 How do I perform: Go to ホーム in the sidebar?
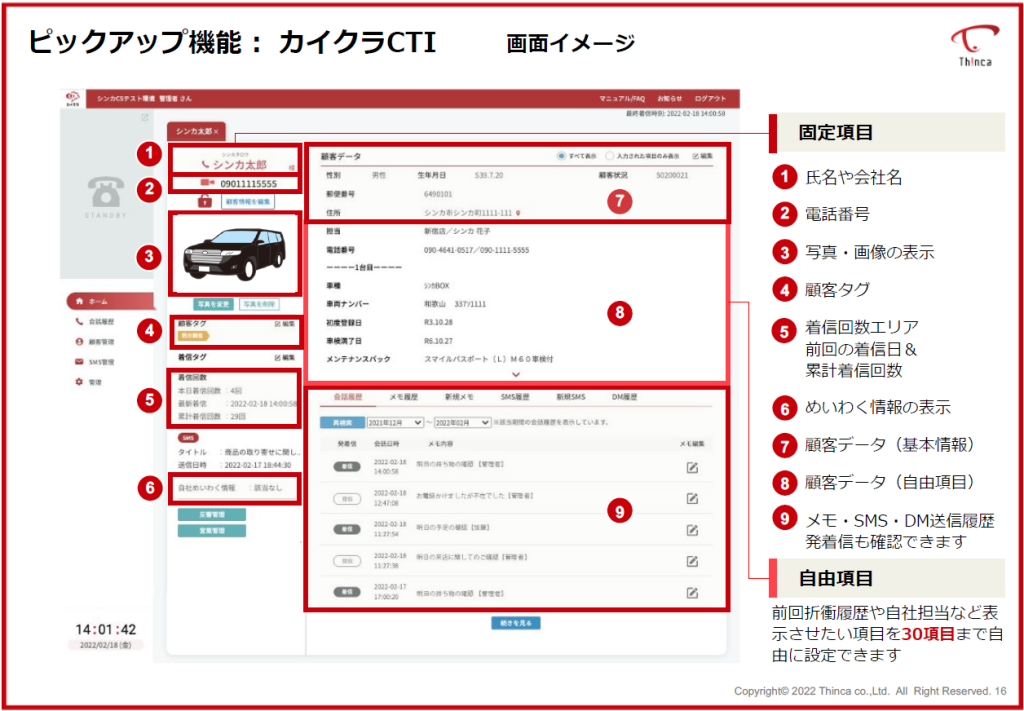click(111, 301)
